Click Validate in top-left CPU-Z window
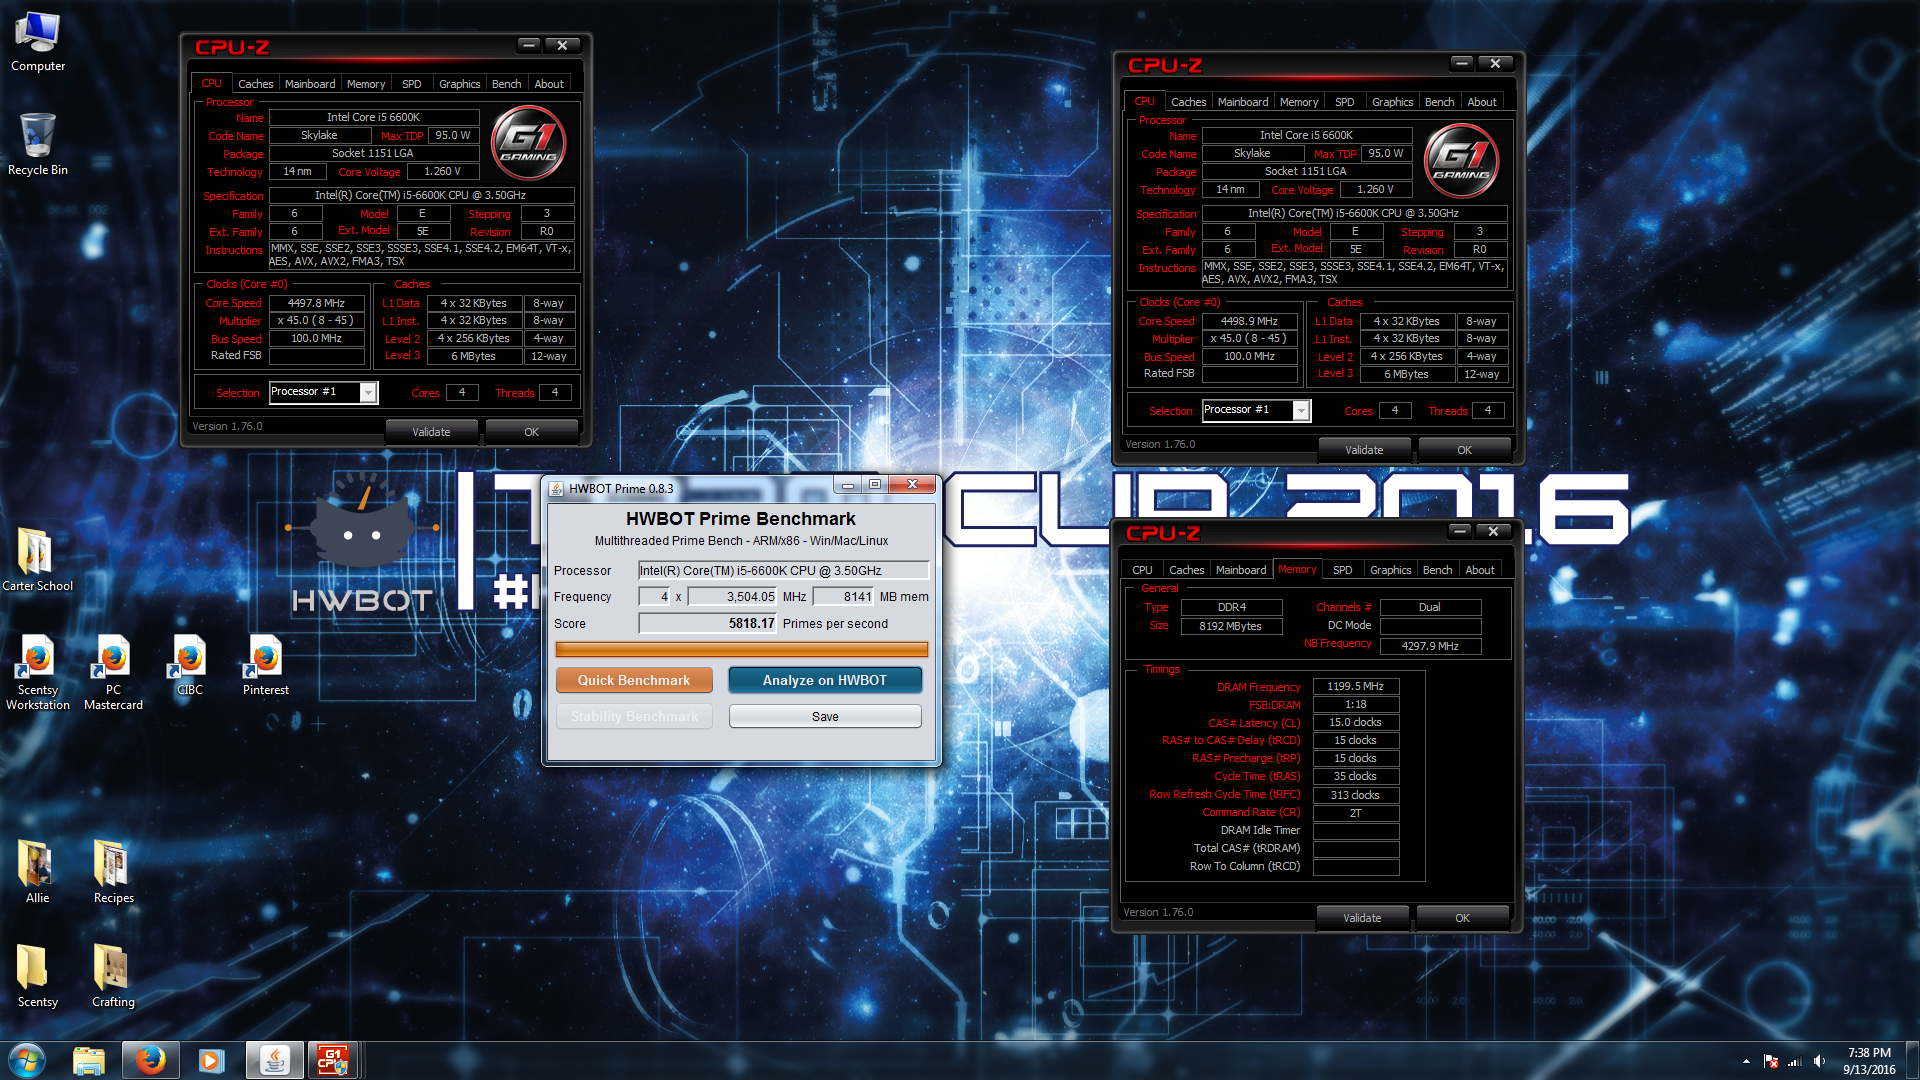Screen dimensions: 1920x1080 click(x=431, y=432)
